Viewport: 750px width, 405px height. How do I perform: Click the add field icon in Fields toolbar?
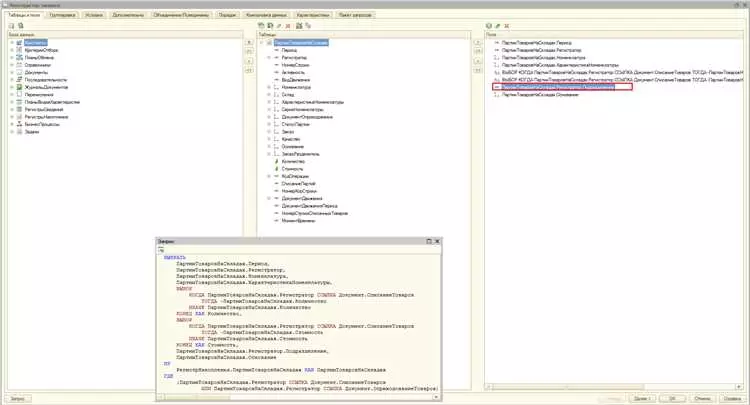click(x=489, y=26)
